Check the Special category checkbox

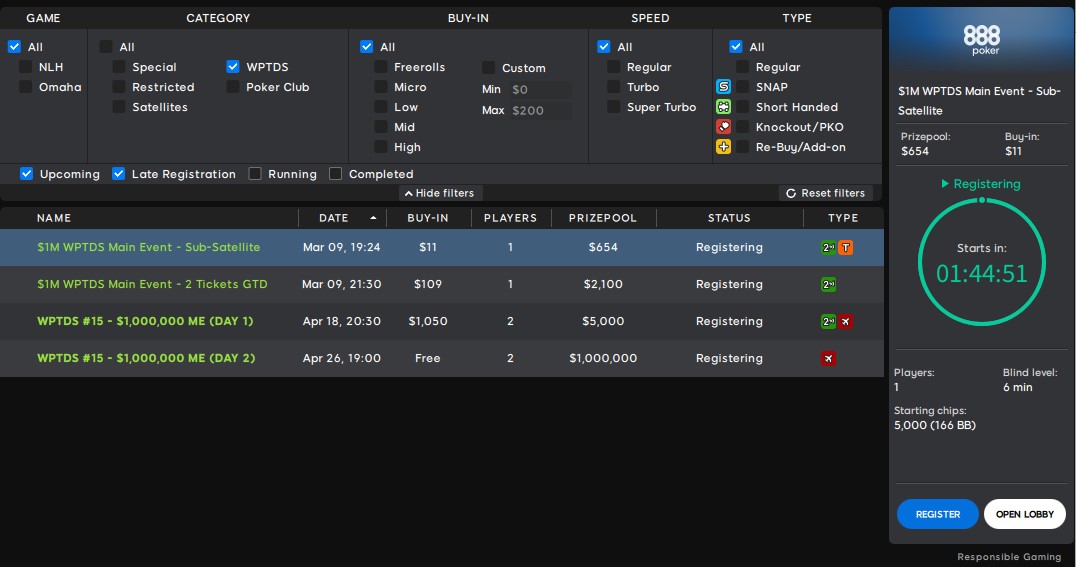tap(119, 67)
